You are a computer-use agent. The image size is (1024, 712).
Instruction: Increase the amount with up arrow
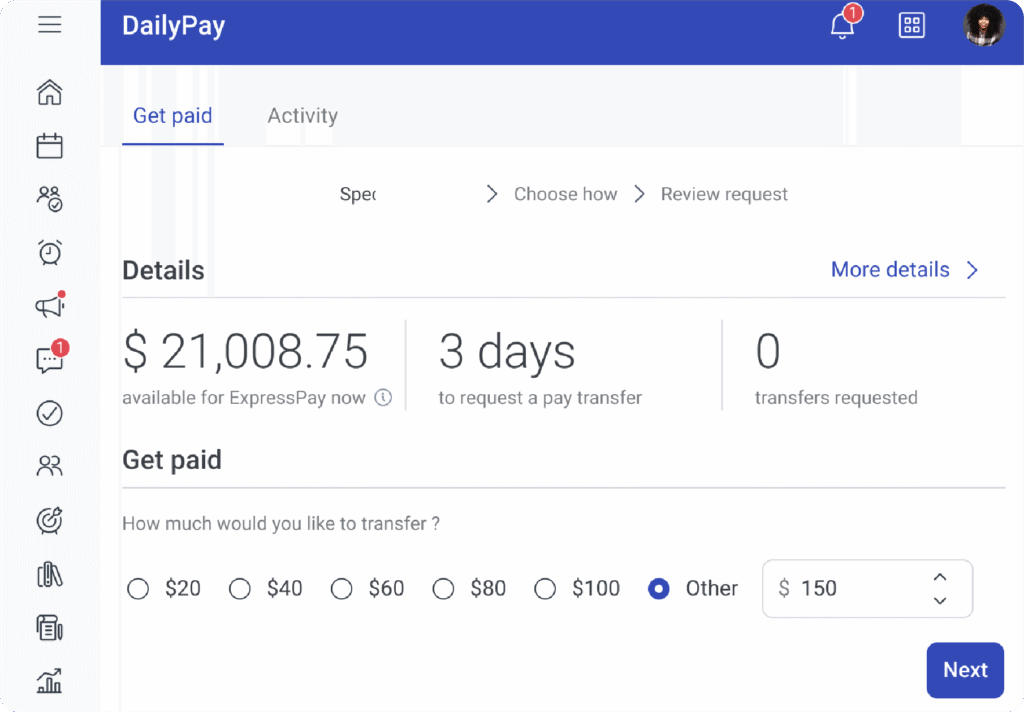[939, 577]
